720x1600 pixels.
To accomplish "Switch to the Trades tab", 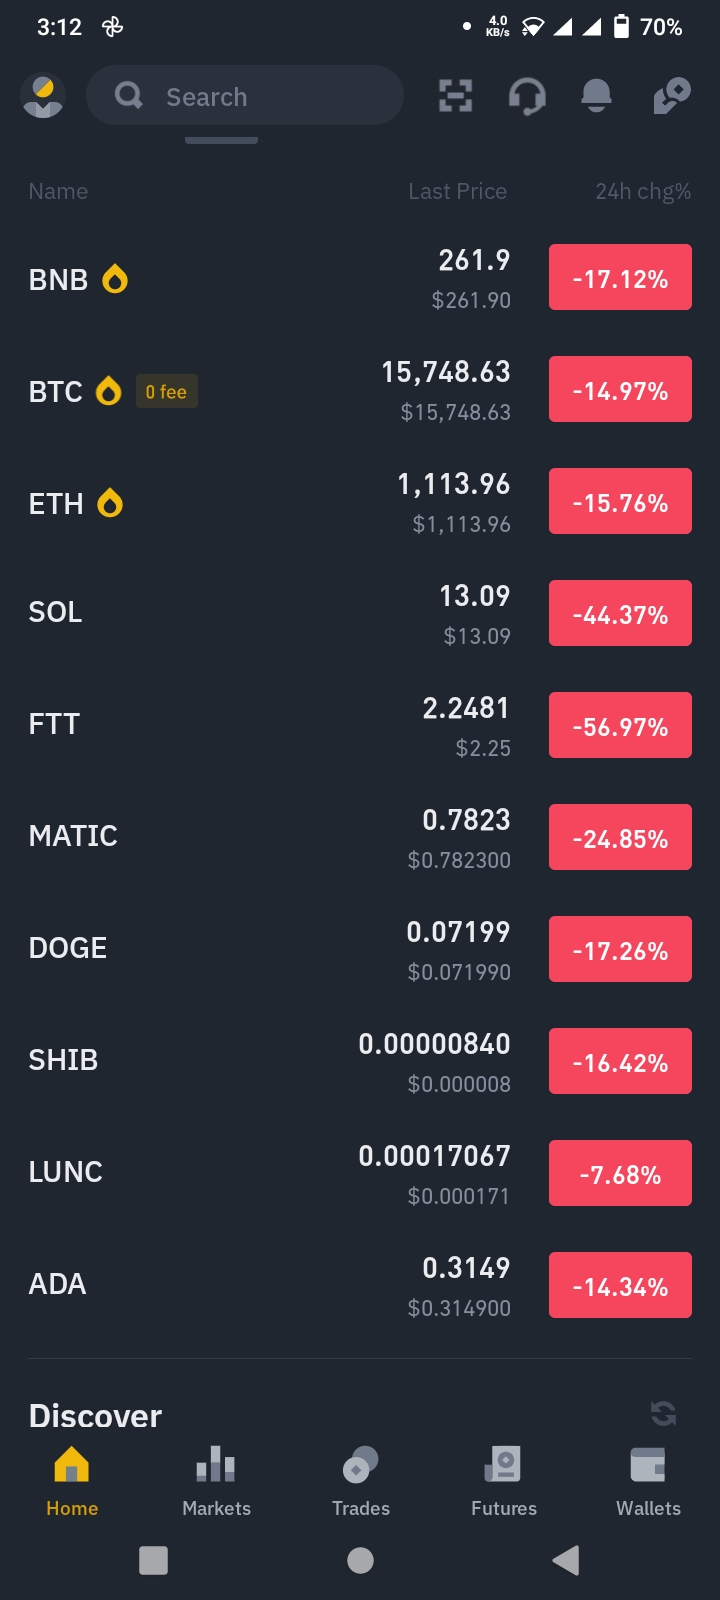I will pos(360,1482).
